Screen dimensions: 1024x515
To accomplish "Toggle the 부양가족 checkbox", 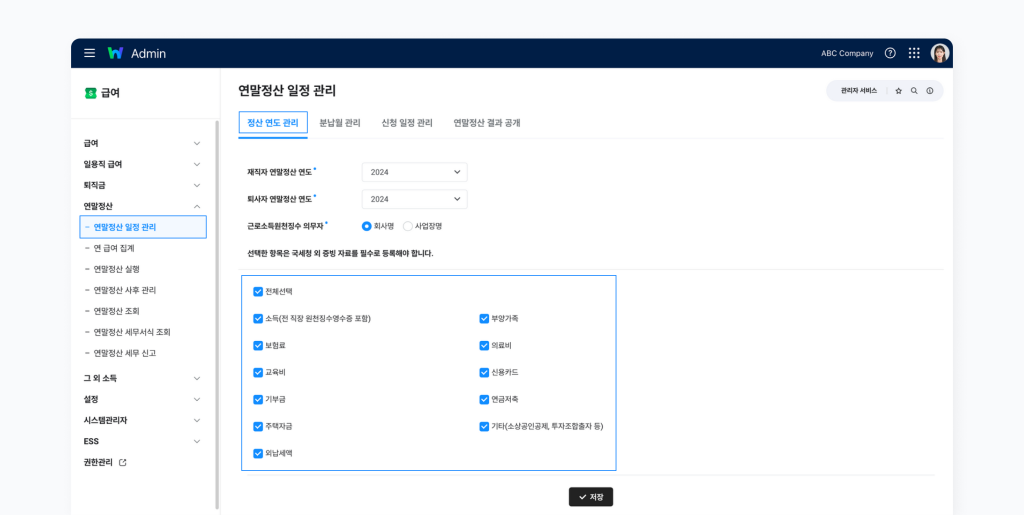I will pos(484,319).
